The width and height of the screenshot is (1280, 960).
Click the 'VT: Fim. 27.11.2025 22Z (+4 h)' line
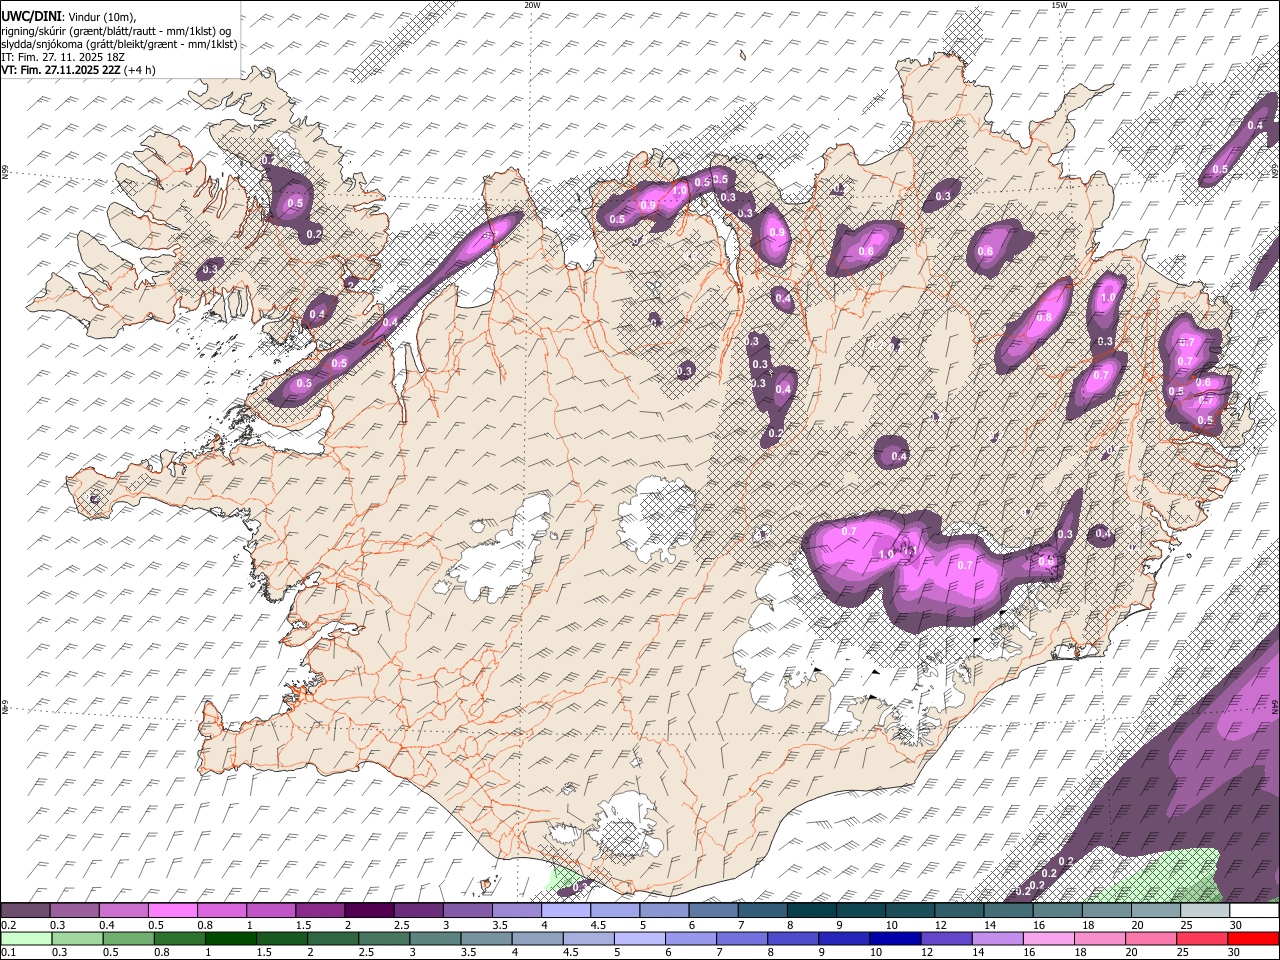click(78, 70)
